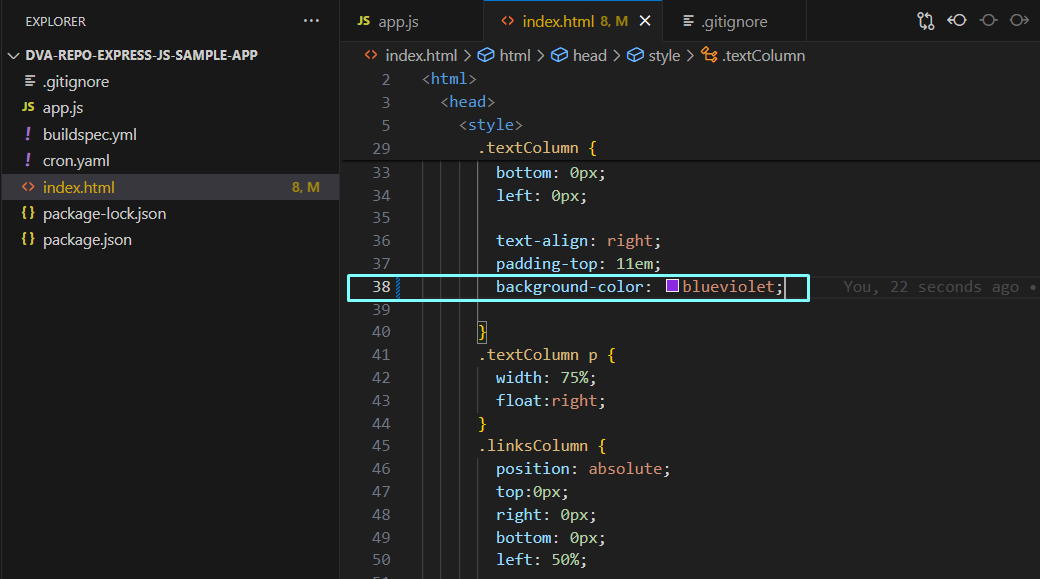Open package.json file

pos(87,239)
